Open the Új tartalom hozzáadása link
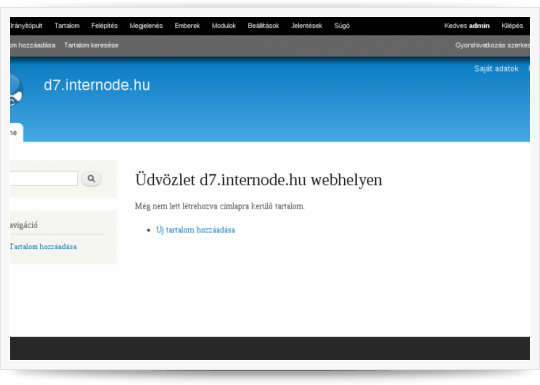This screenshot has height=385, width=540. tap(196, 230)
